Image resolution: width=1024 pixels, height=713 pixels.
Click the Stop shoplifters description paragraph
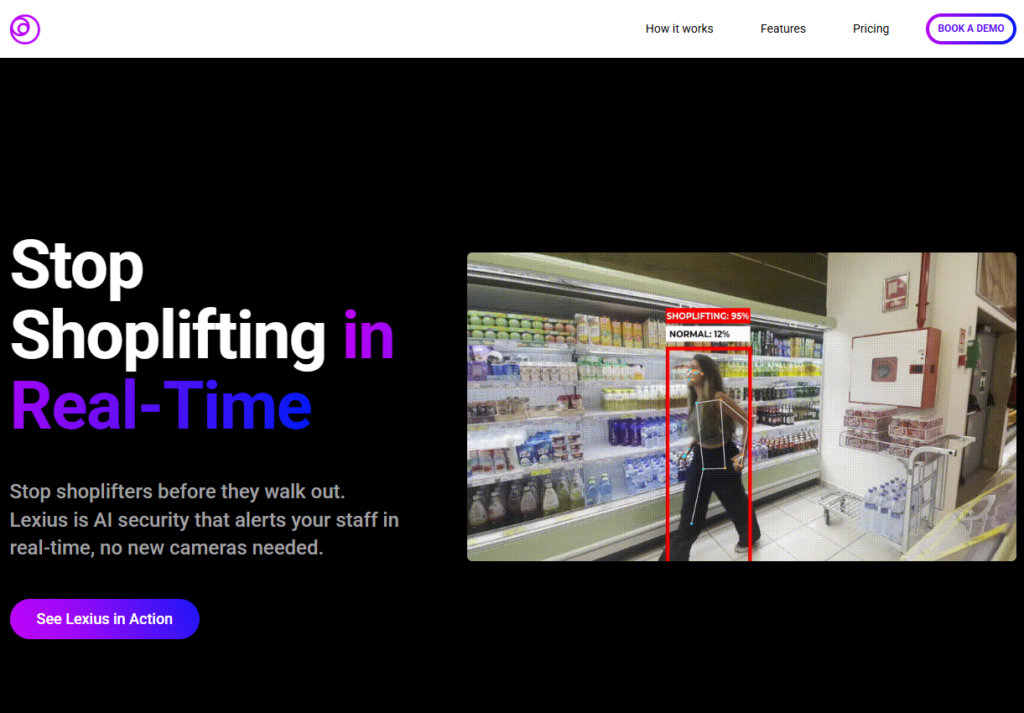[204, 520]
